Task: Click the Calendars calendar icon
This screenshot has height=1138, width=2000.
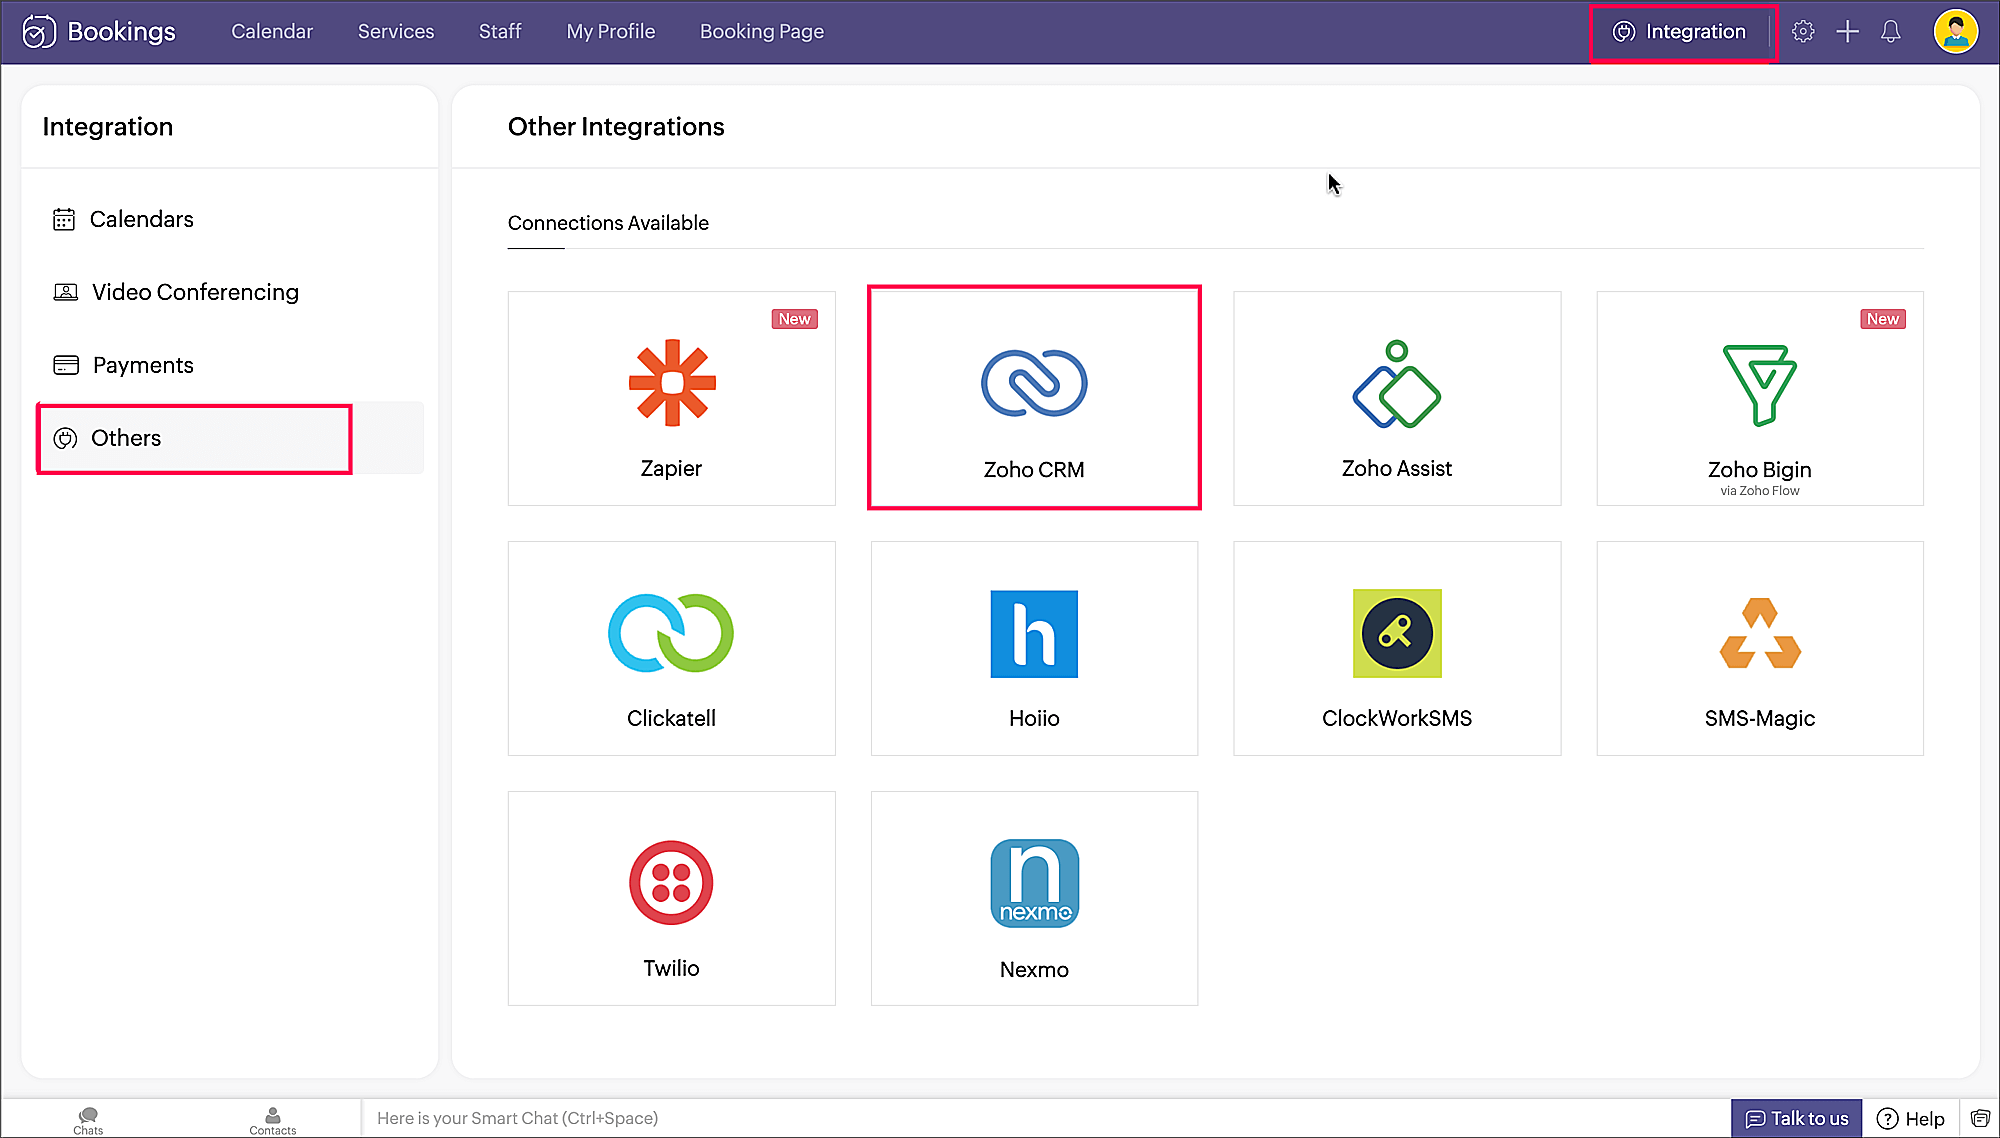Action: pos(64,219)
